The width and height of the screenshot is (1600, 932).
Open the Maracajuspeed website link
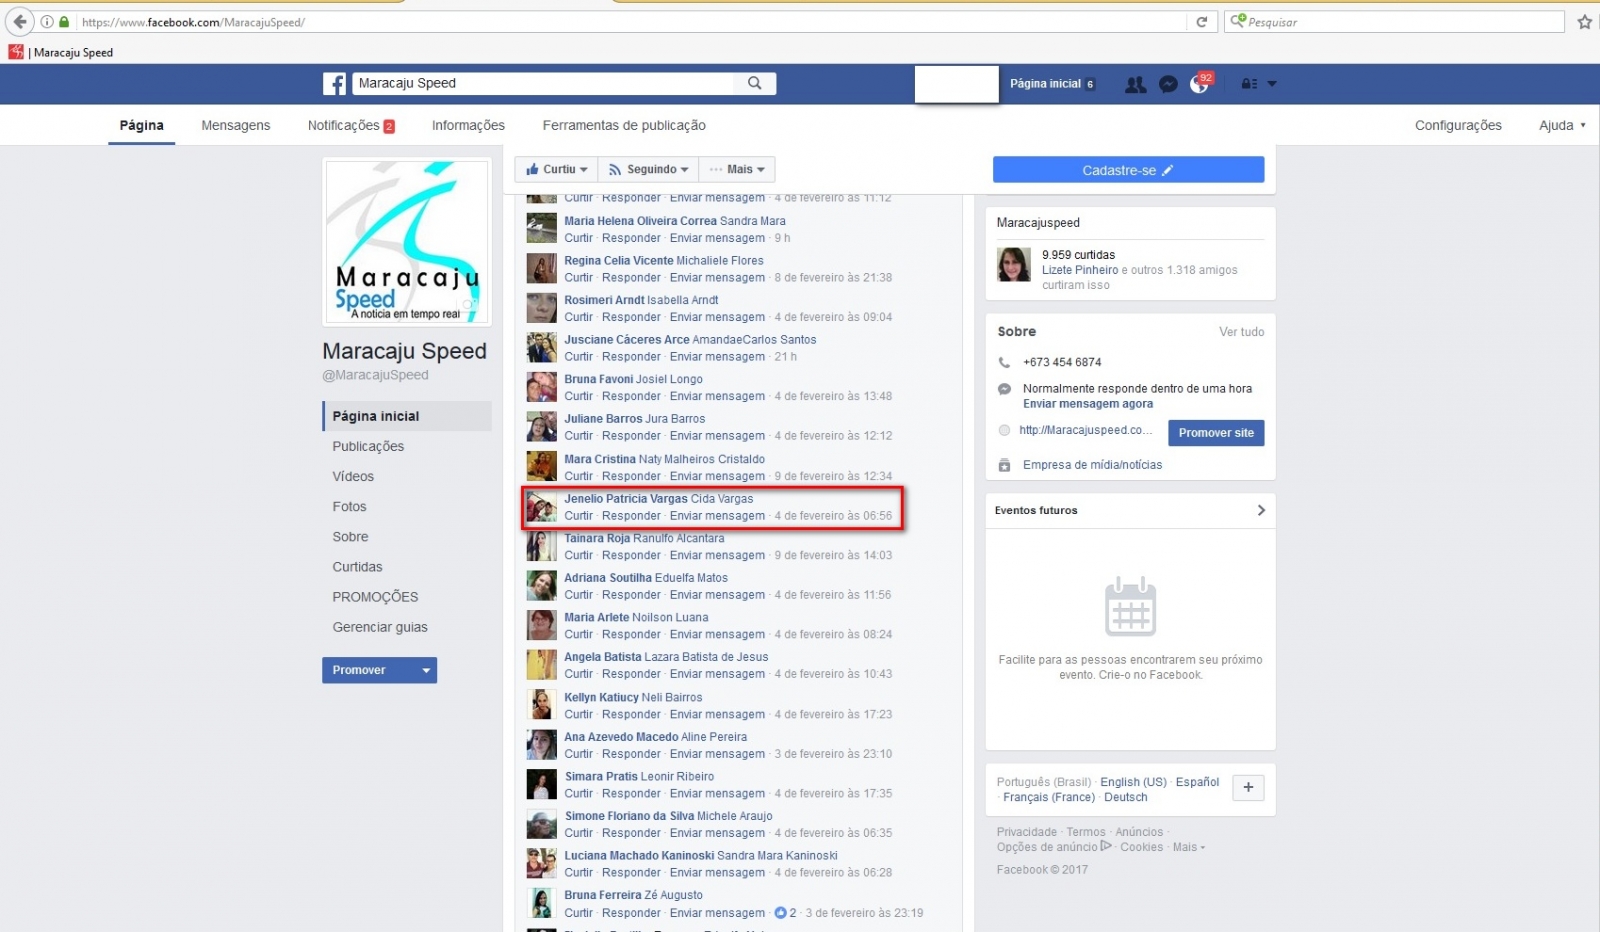tap(1085, 430)
